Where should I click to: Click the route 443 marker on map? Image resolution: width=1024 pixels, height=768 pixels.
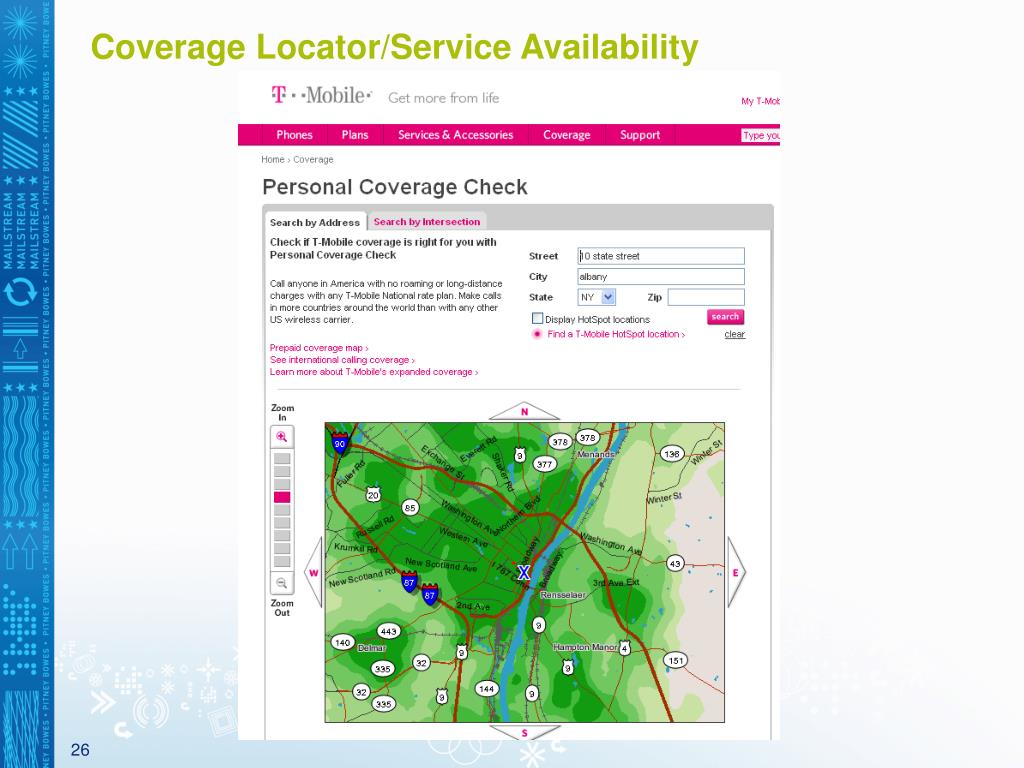pyautogui.click(x=389, y=631)
